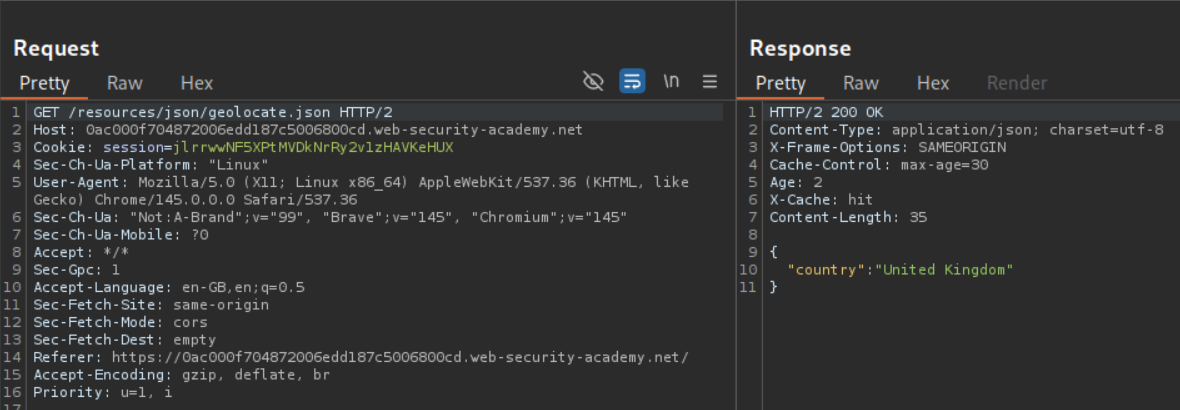Click the Referer URL in the request
1180x410 pixels.
coord(400,357)
